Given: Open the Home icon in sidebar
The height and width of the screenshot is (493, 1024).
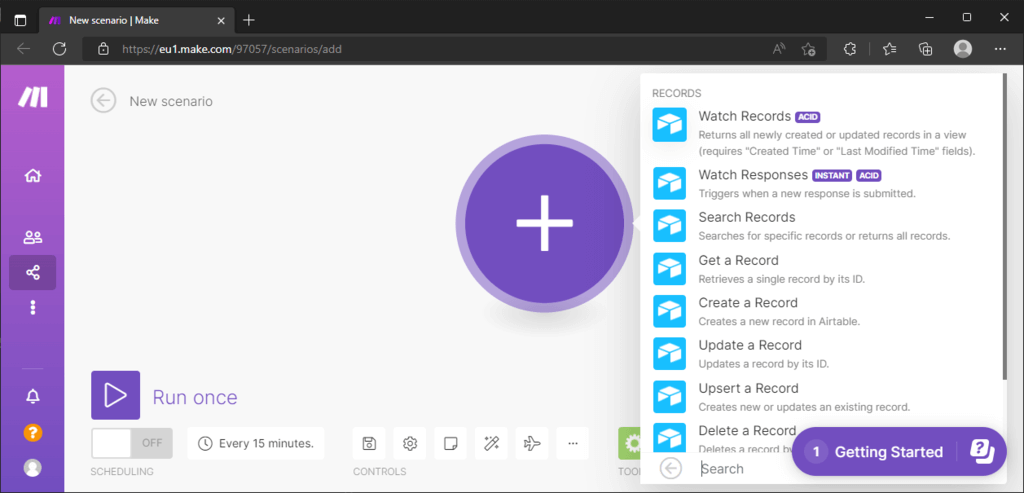Looking at the screenshot, I should pos(33,176).
